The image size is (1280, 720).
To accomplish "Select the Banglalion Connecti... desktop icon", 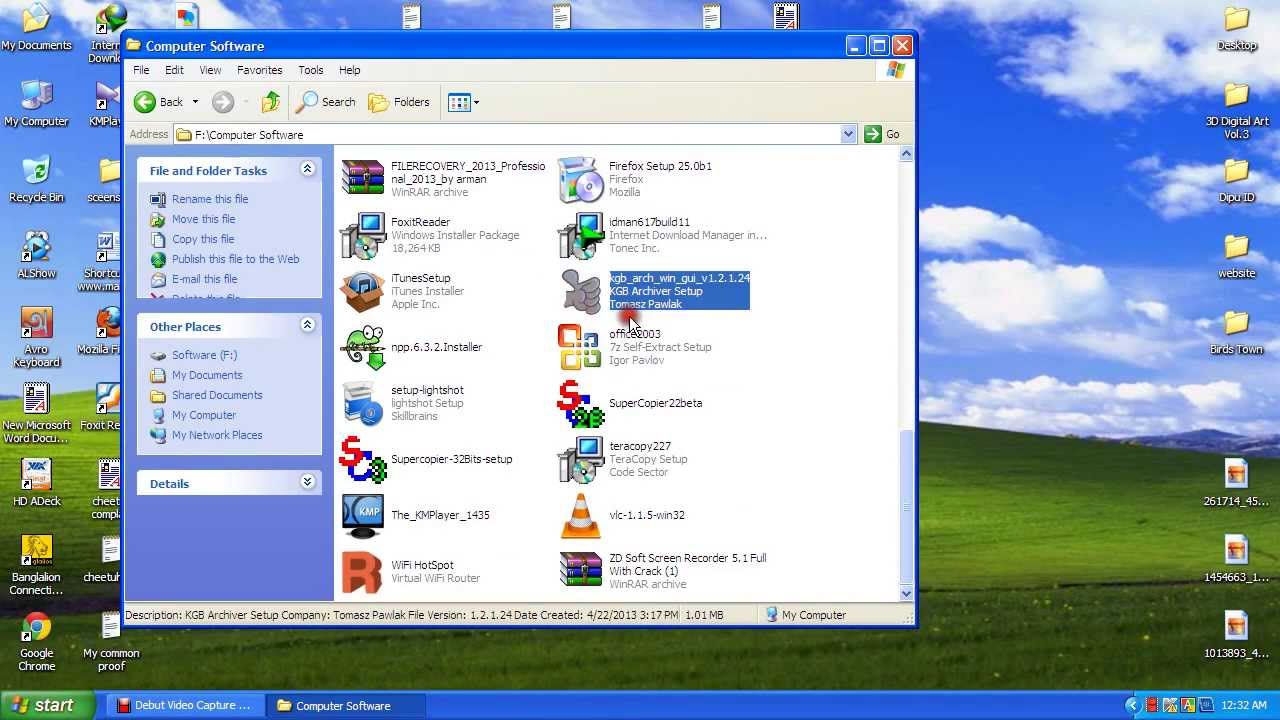I will tap(36, 552).
